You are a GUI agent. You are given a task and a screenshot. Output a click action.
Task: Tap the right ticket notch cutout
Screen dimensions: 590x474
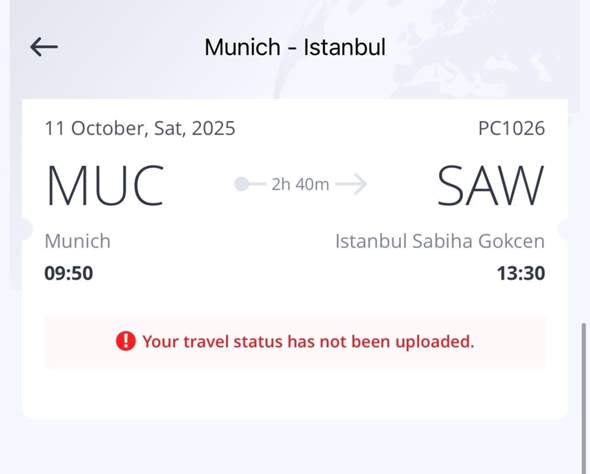[563, 229]
